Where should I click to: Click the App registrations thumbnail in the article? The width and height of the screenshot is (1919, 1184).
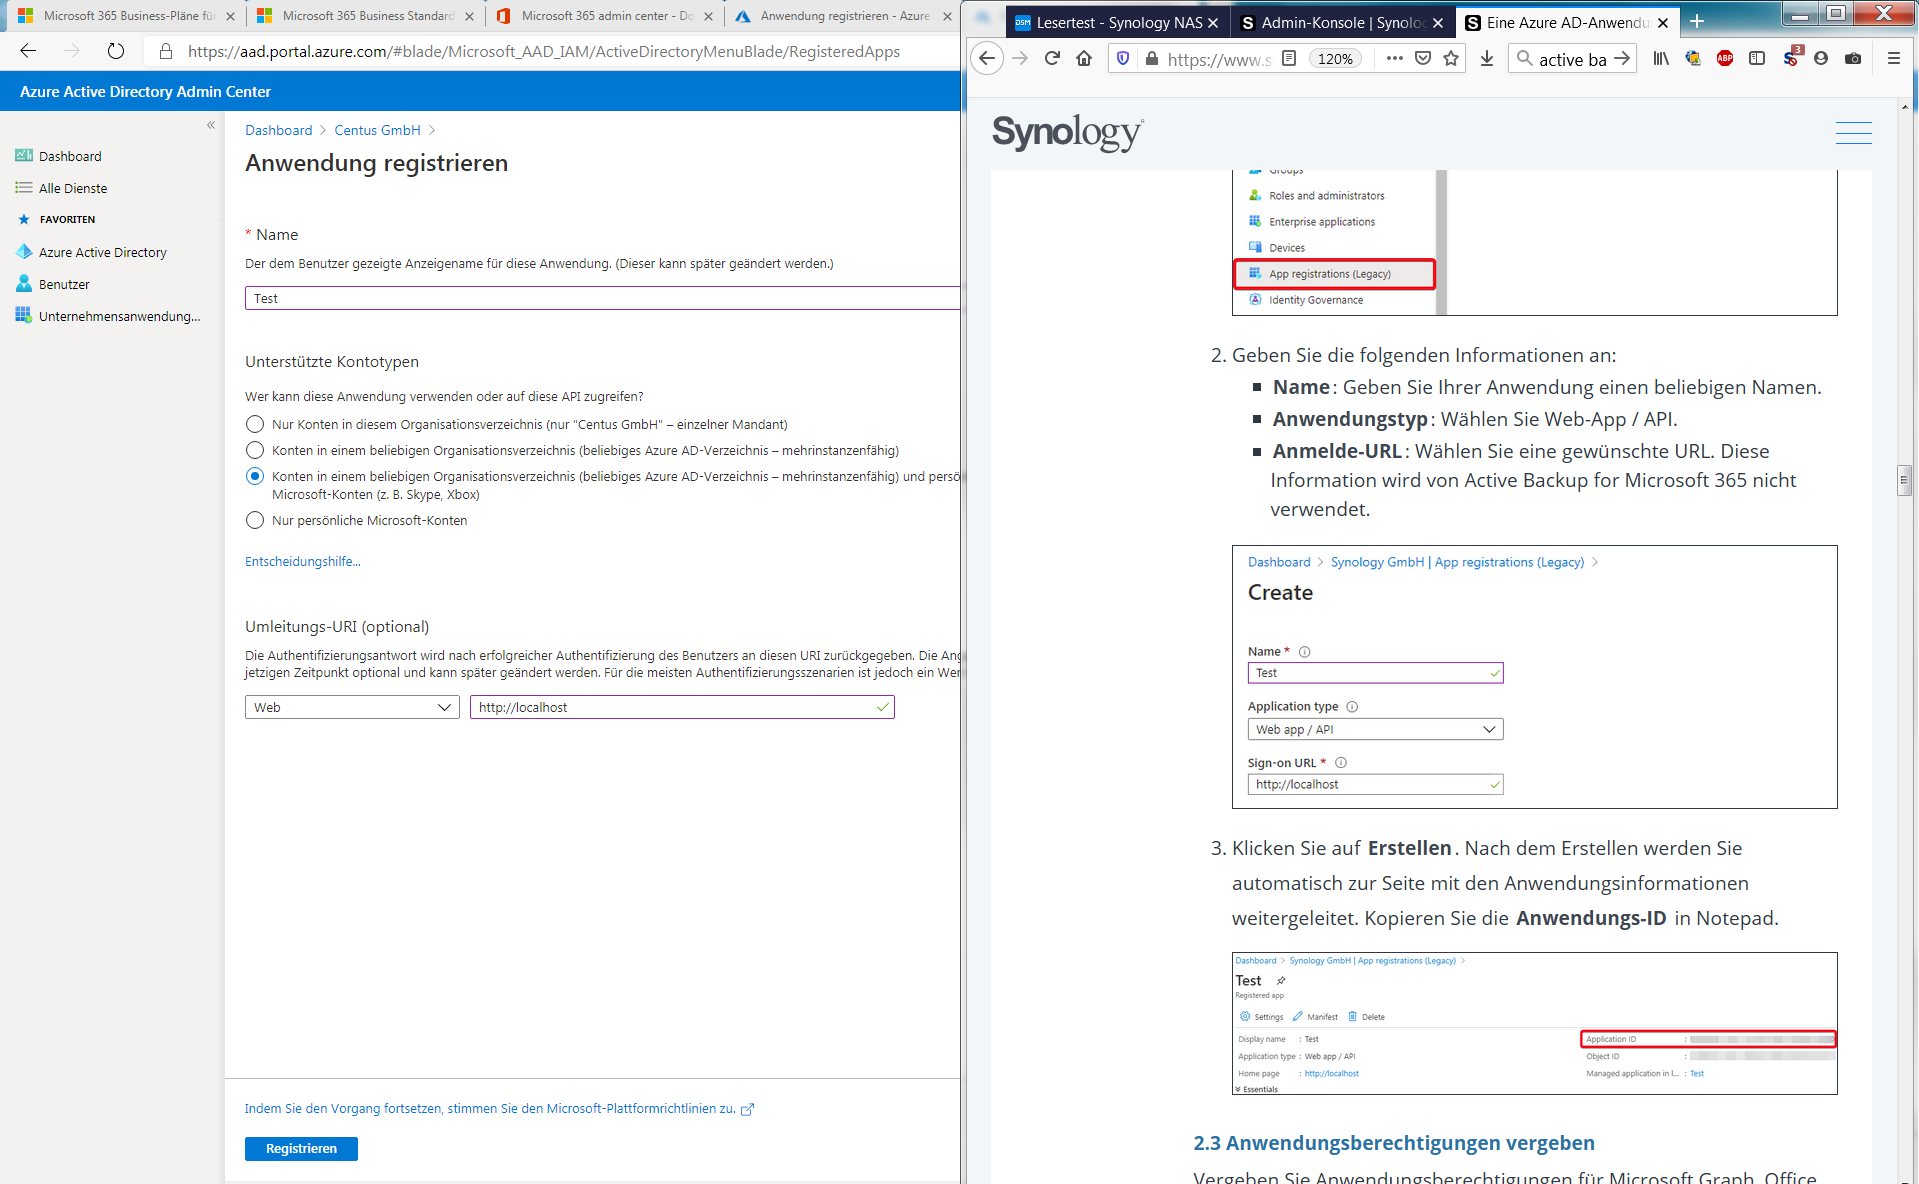1534,243
